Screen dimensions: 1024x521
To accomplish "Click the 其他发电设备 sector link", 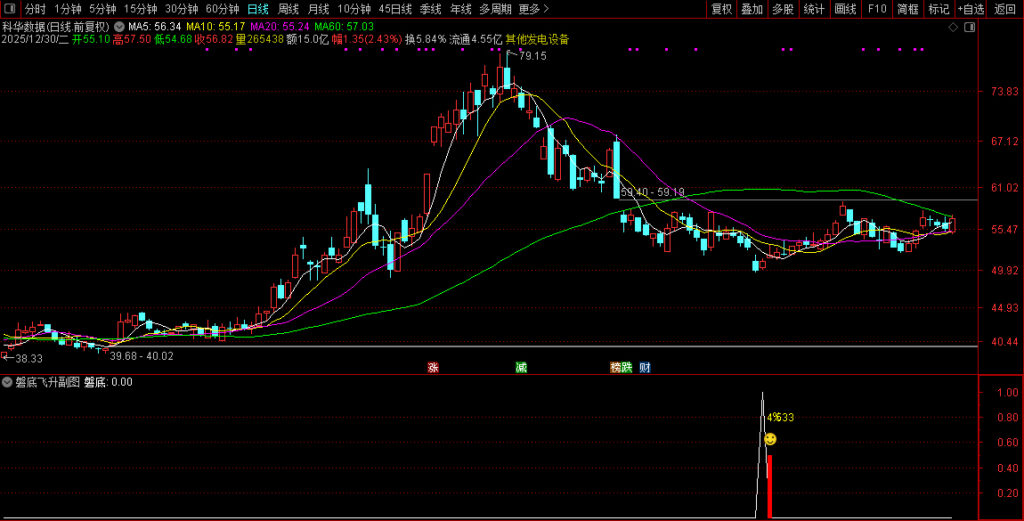I will tap(537, 40).
